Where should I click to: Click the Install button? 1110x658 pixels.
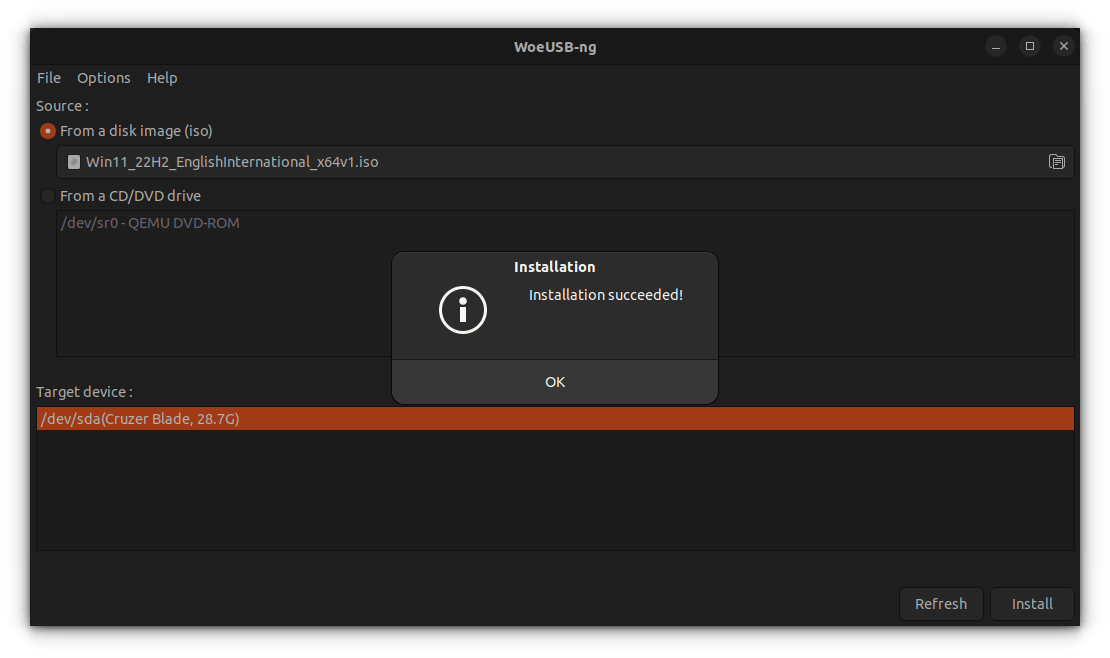[x=1032, y=604]
